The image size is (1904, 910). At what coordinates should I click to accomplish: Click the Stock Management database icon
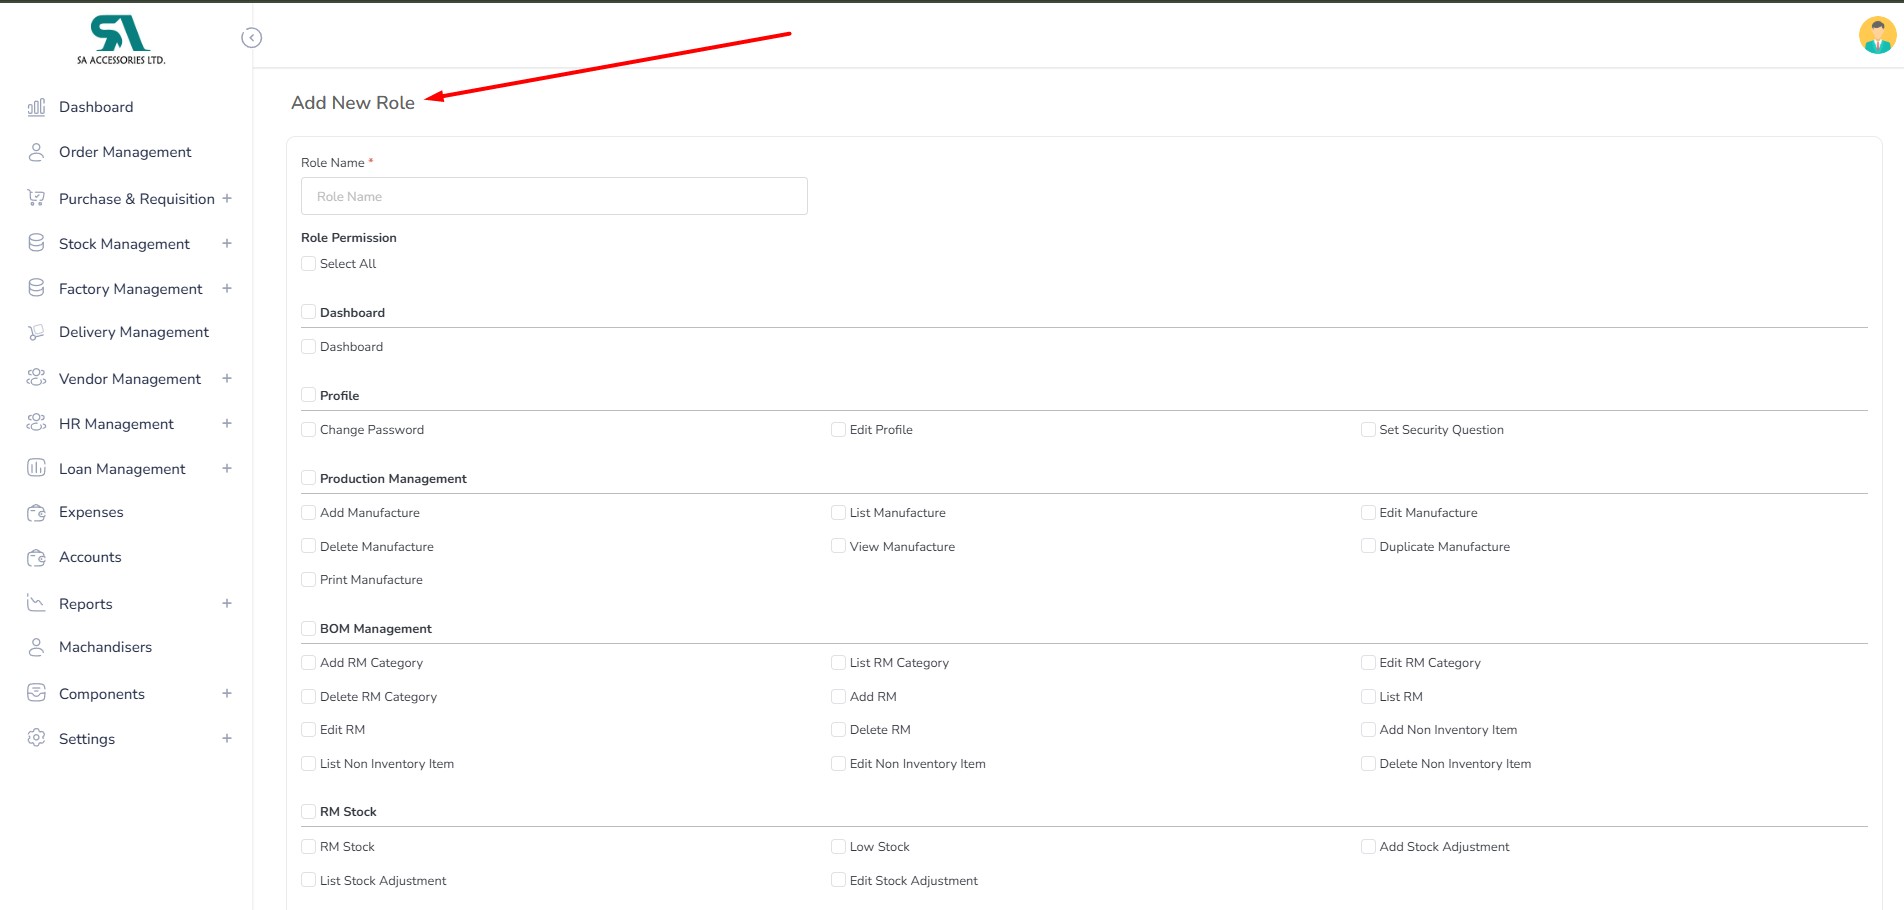[x=36, y=243]
